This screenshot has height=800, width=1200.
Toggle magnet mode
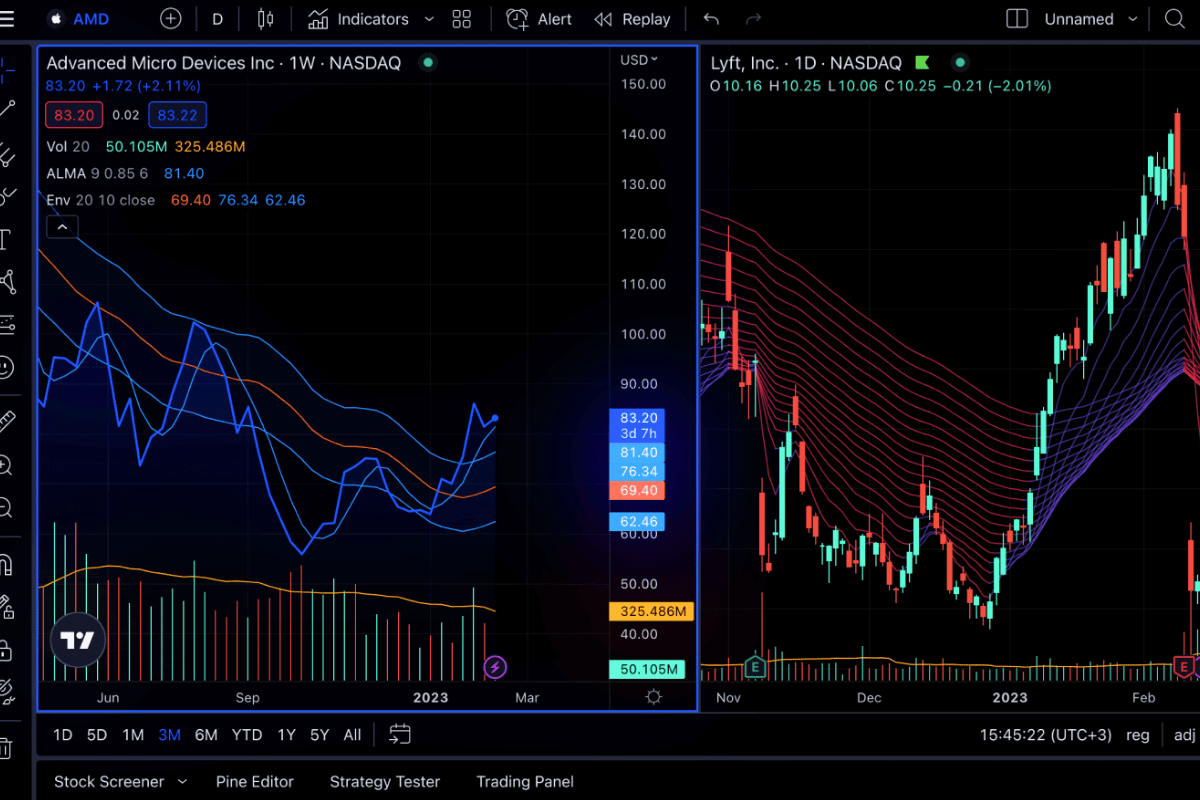click(6, 563)
